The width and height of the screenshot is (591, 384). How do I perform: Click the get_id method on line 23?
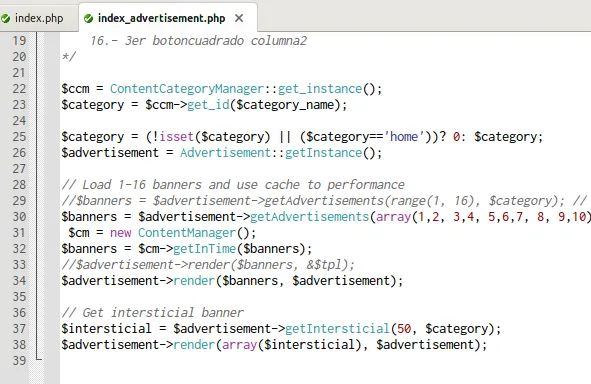208,105
